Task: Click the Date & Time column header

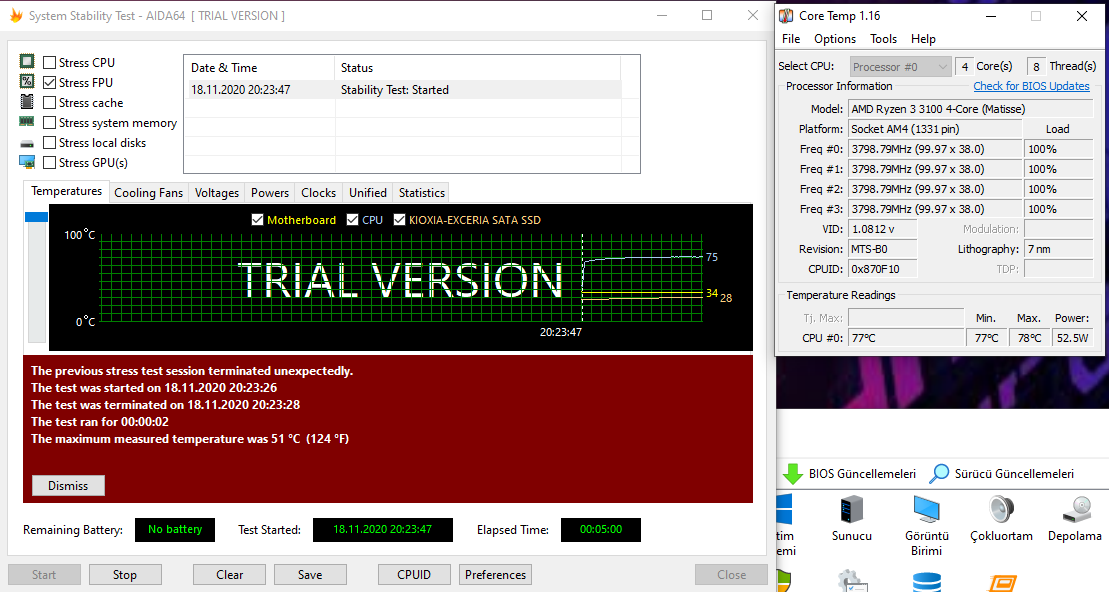Action: (259, 68)
